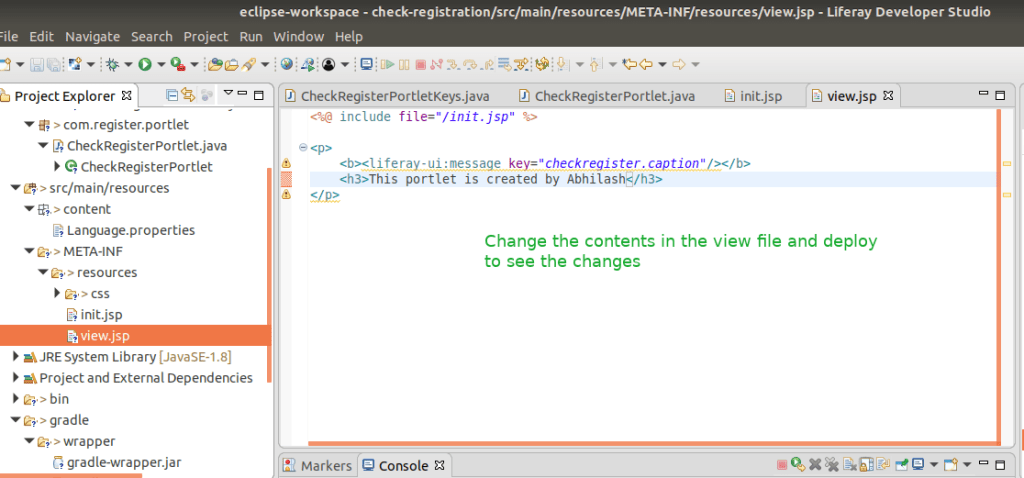The height and width of the screenshot is (478, 1024).
Task: Collapse all in Project Explorer
Action: (172, 96)
